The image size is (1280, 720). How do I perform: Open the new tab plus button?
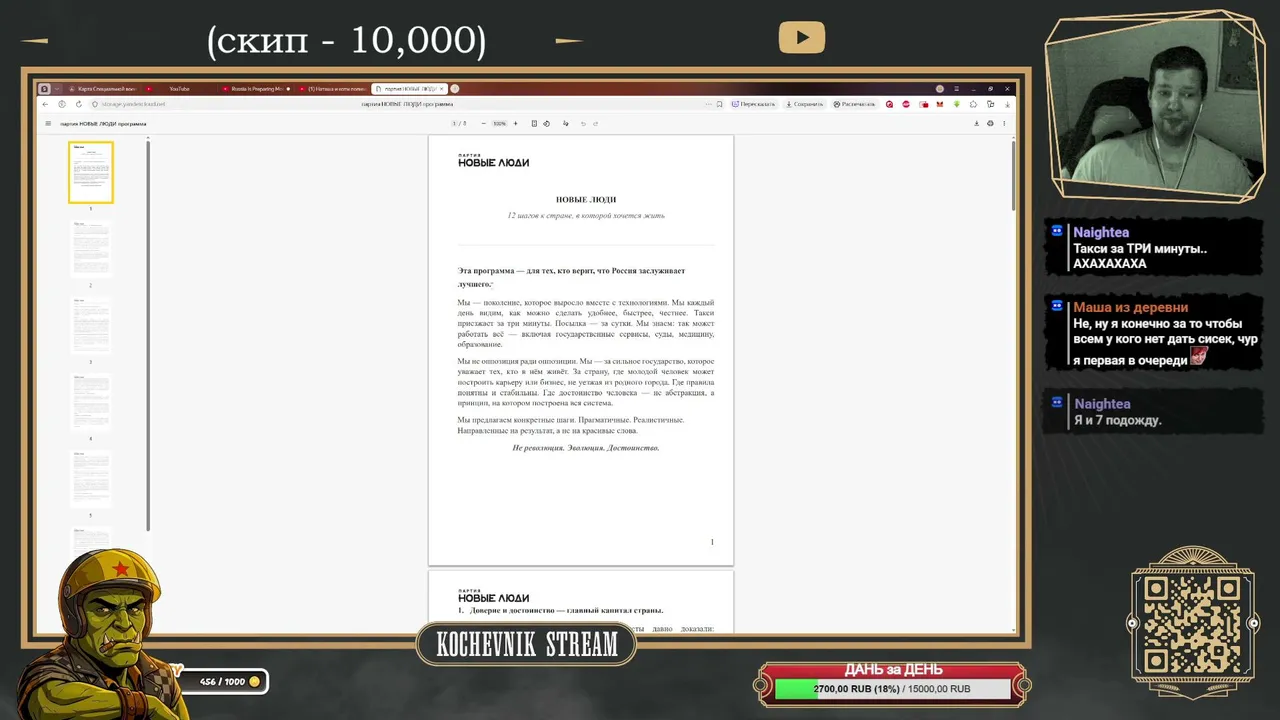(x=455, y=89)
